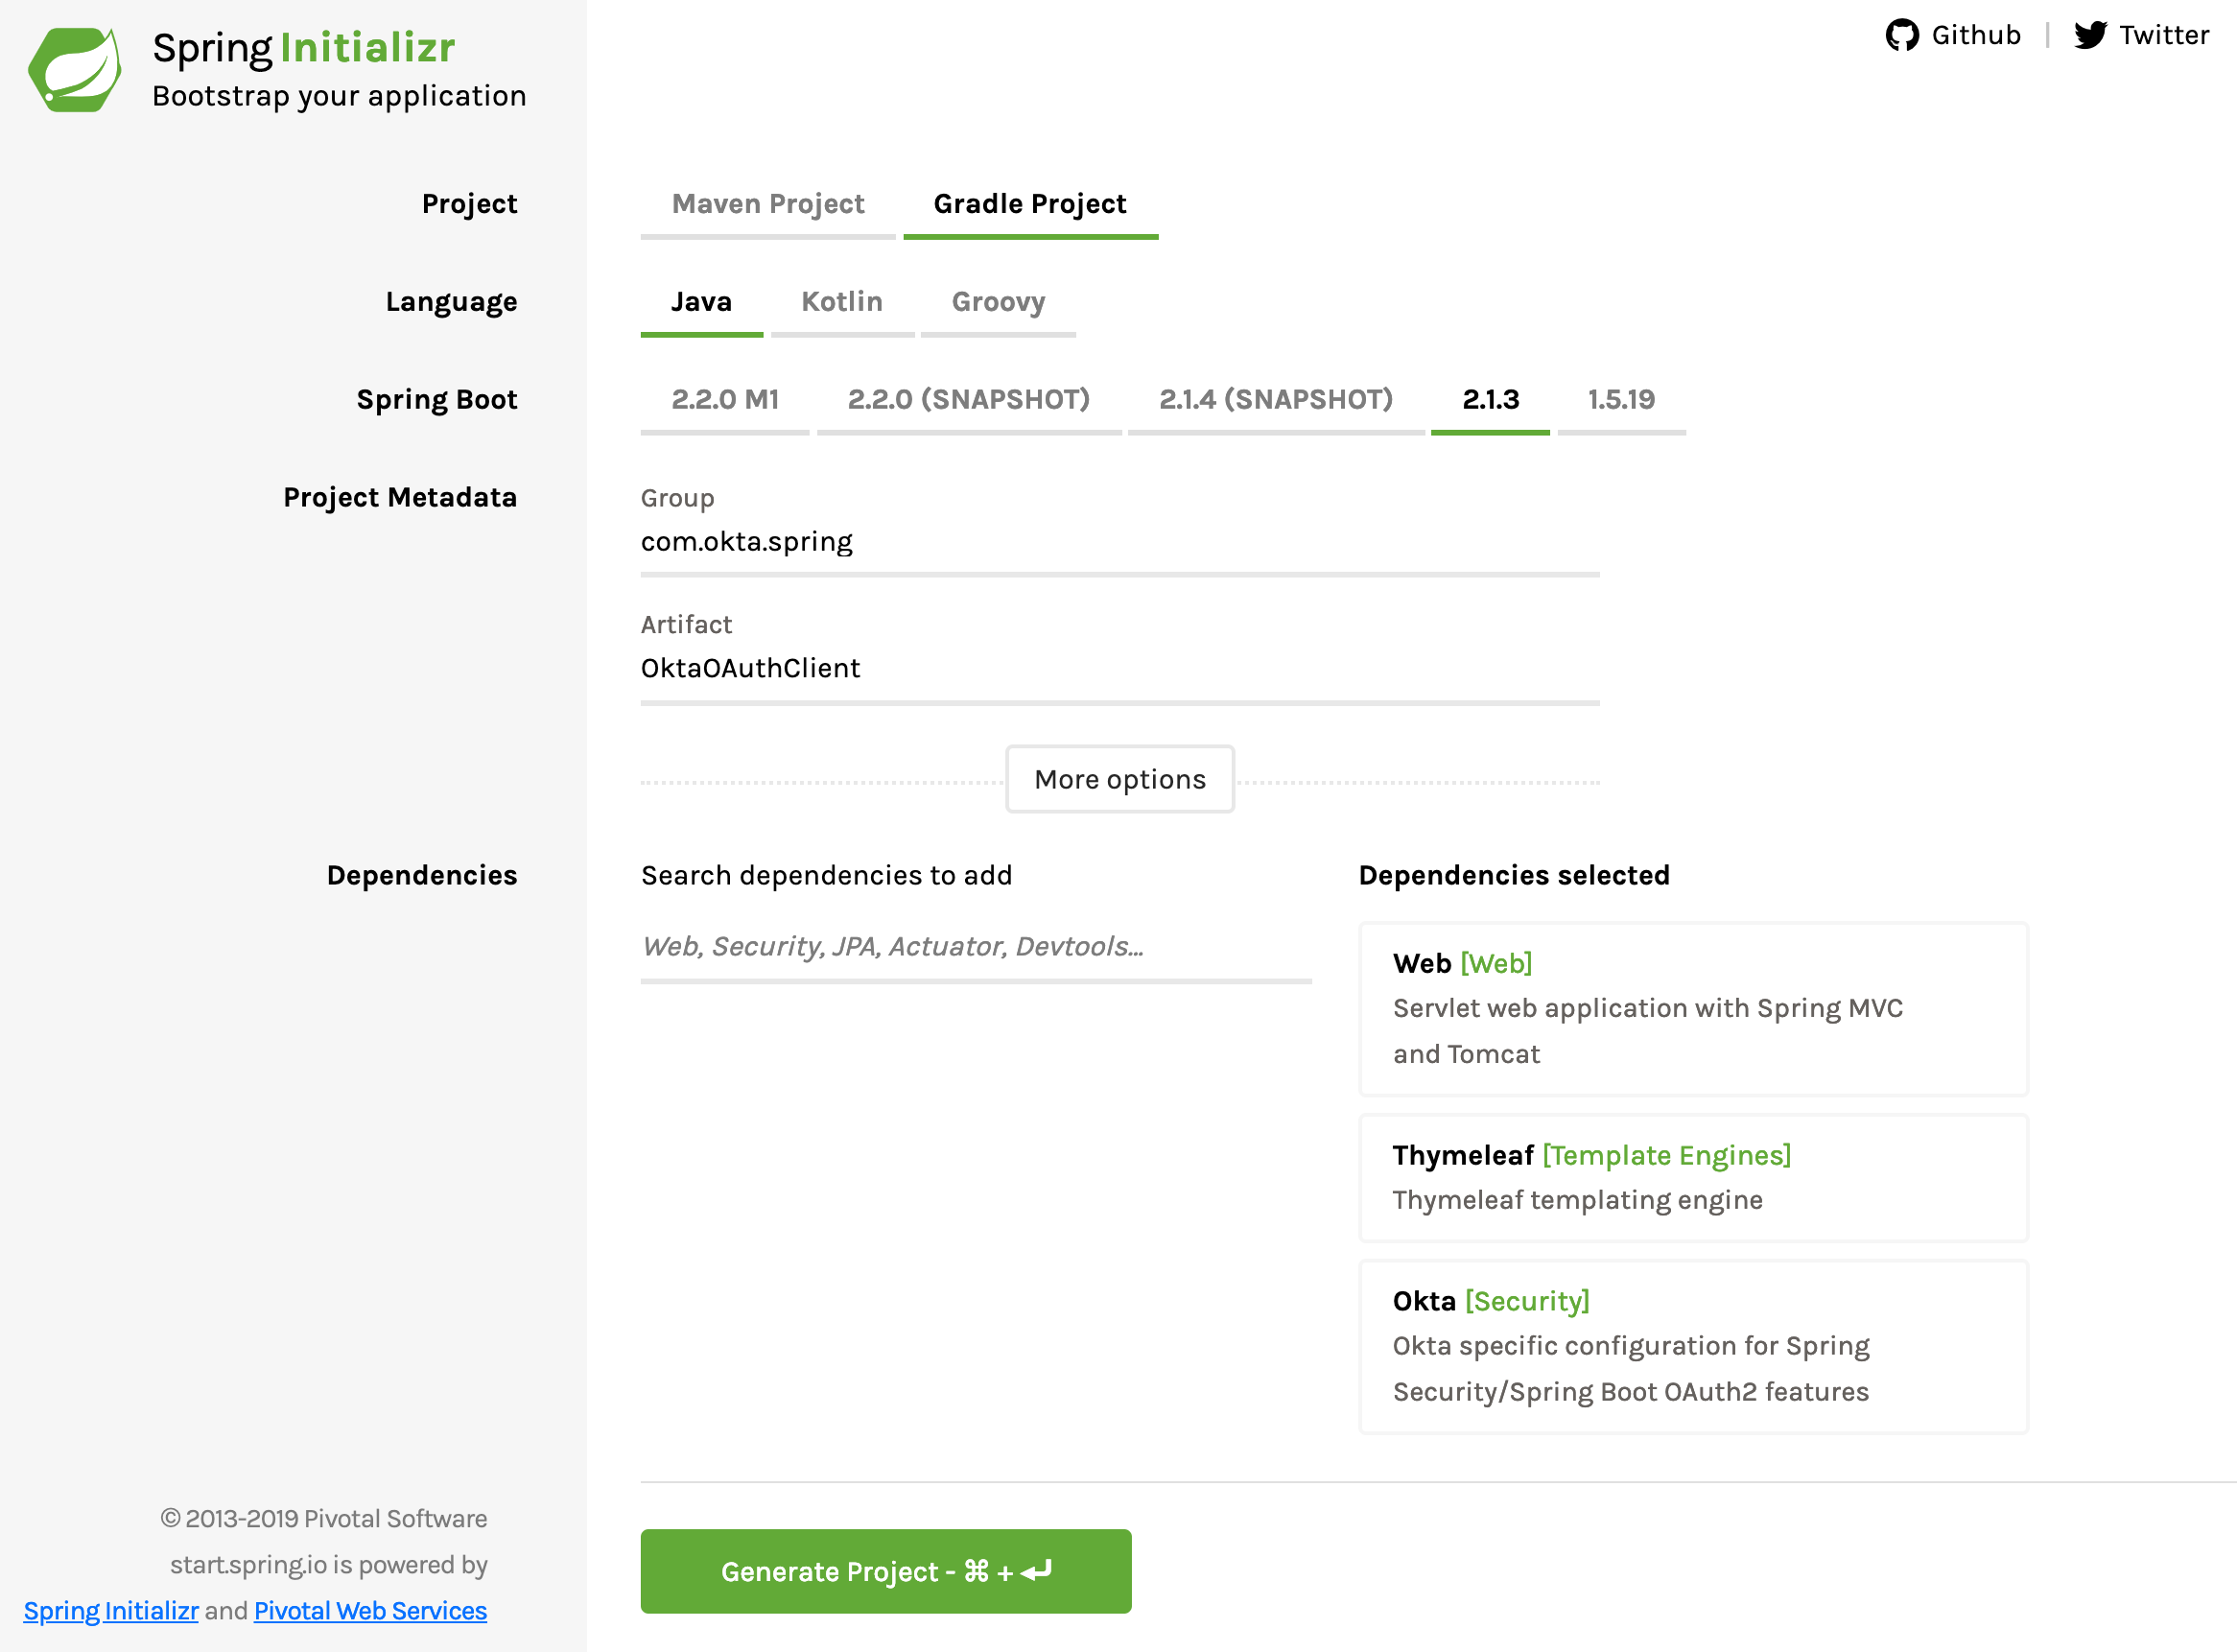Select Groovy language option
Screen dimensions: 2237x1652
pyautogui.click(x=999, y=300)
